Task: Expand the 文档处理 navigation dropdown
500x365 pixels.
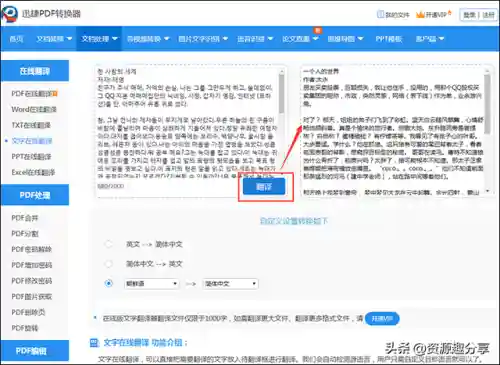Action: coord(99,39)
